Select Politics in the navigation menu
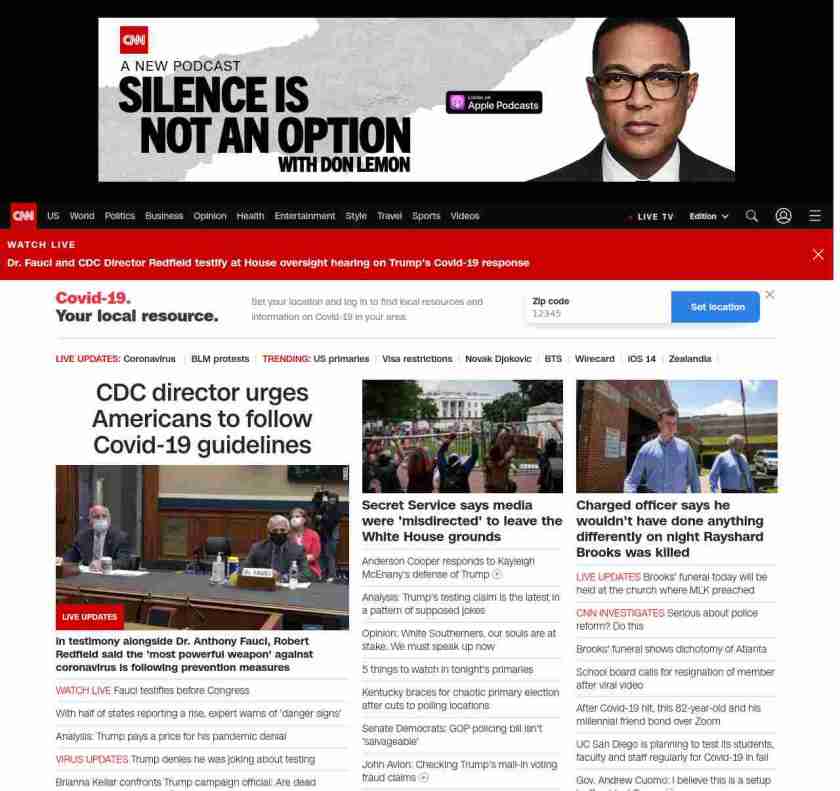840x791 pixels. coord(120,216)
